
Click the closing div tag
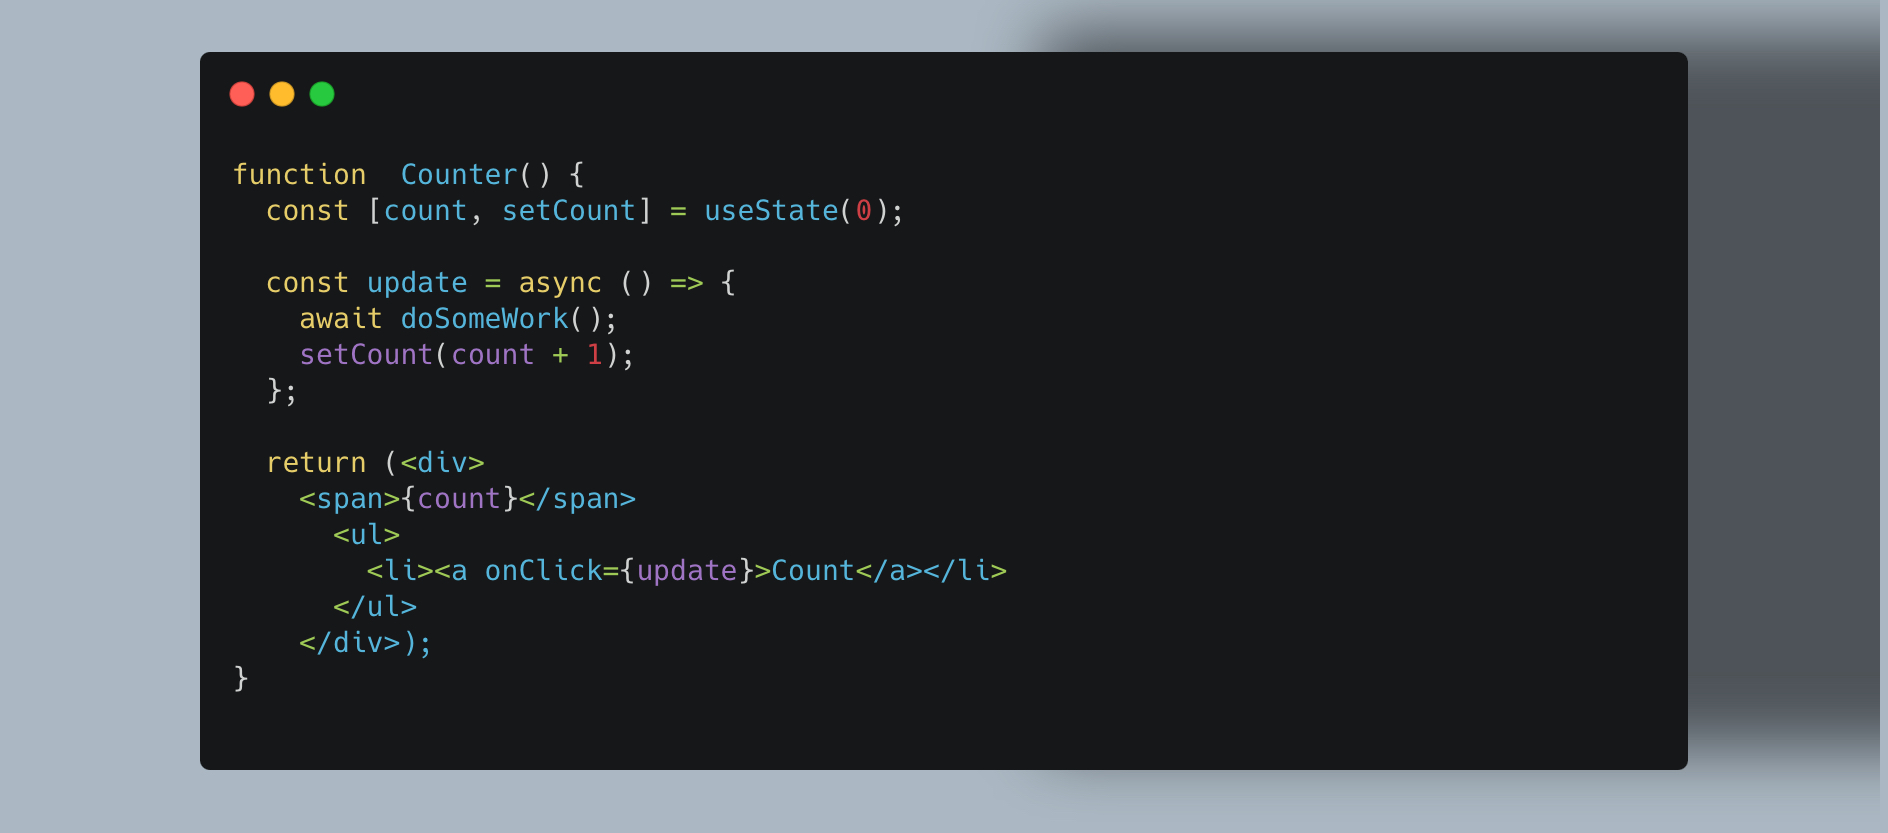click(349, 643)
